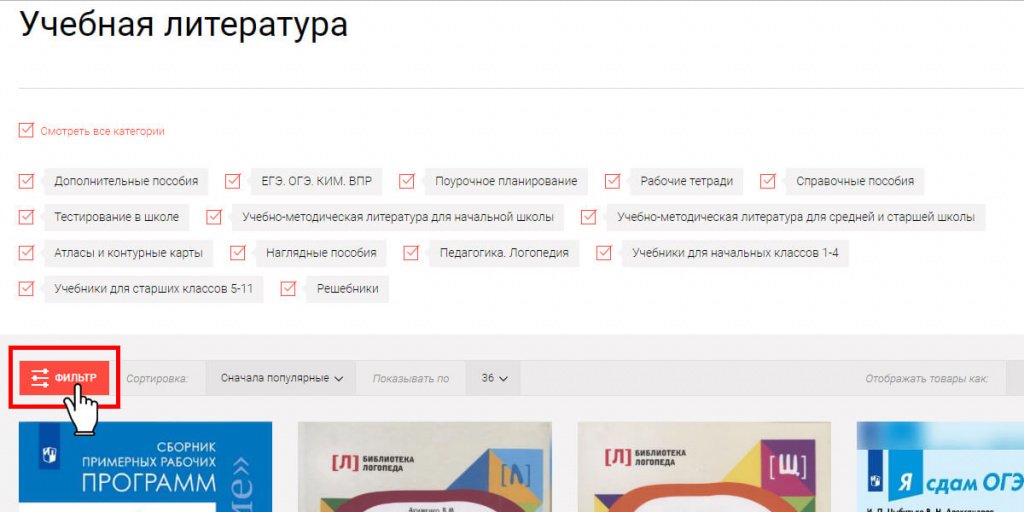The height and width of the screenshot is (512, 1024).
Task: Open the Справочные пособия category label
Action: pos(855,181)
